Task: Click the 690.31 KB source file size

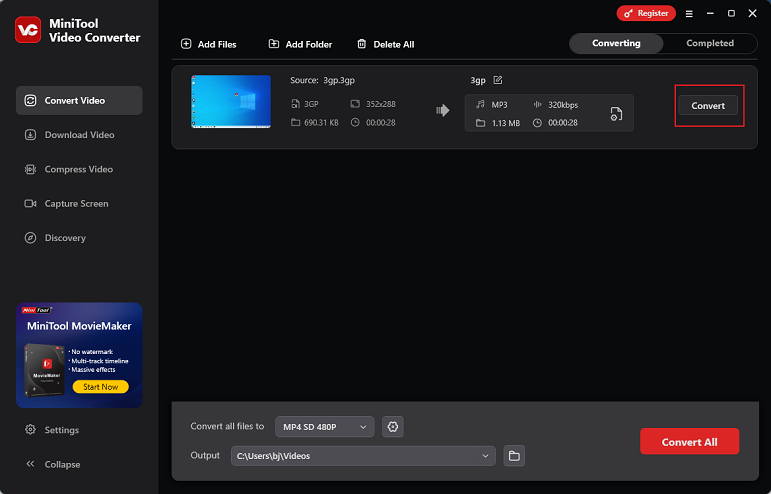Action: click(x=321, y=122)
